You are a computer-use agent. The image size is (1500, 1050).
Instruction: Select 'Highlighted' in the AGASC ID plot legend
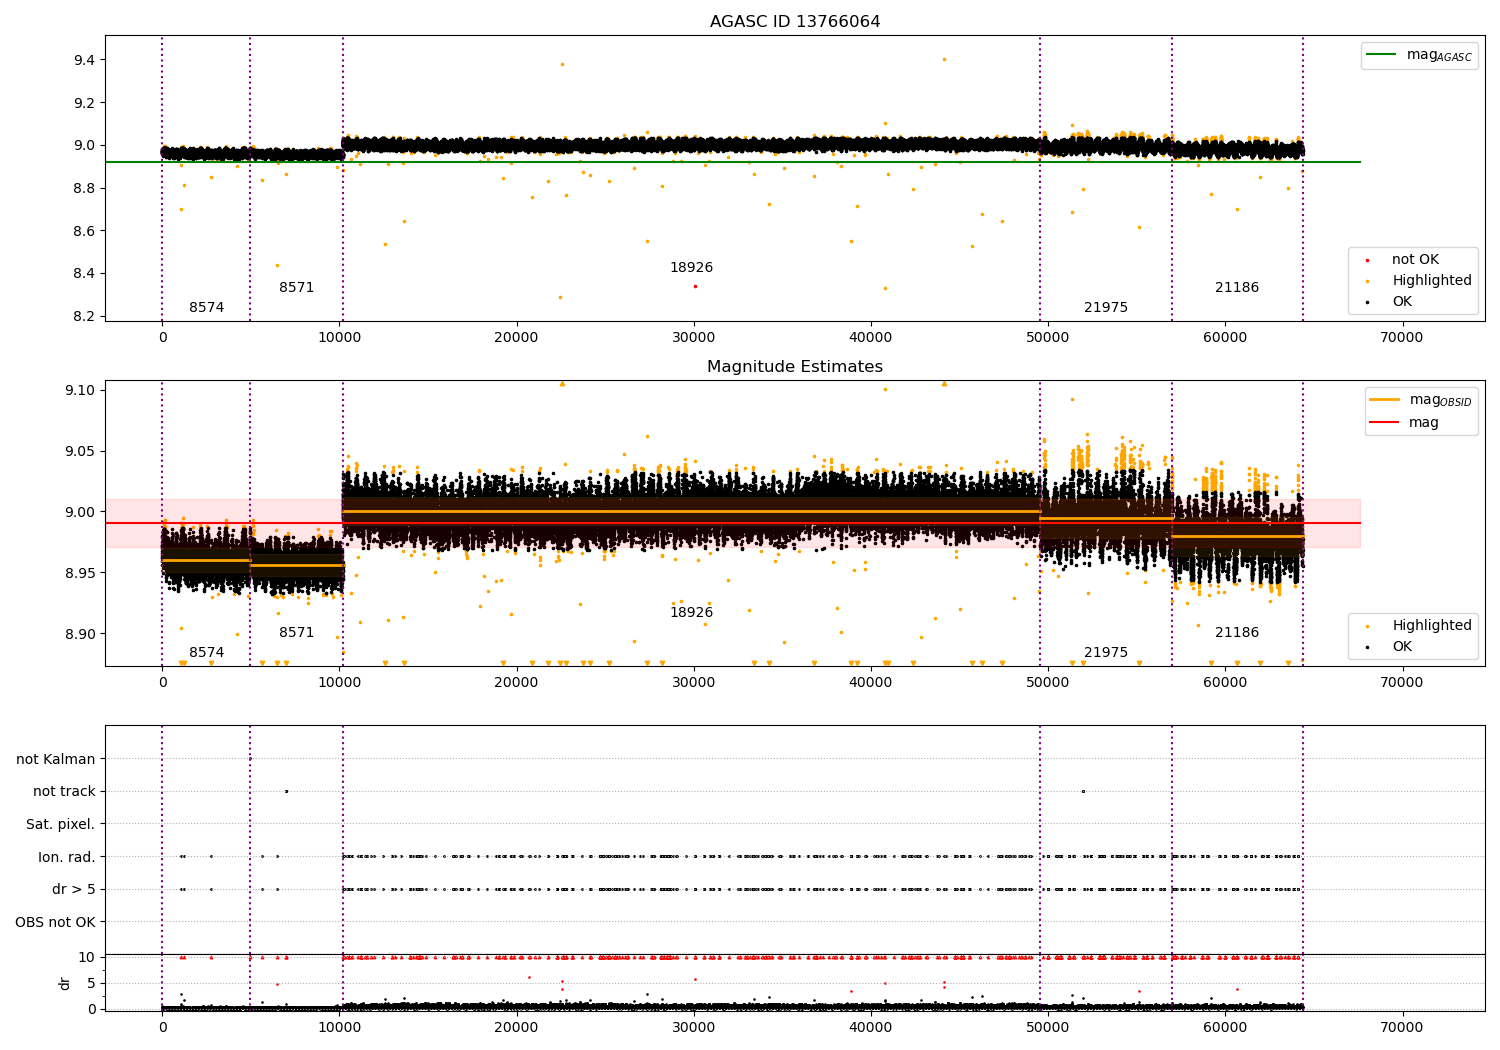tap(1419, 281)
